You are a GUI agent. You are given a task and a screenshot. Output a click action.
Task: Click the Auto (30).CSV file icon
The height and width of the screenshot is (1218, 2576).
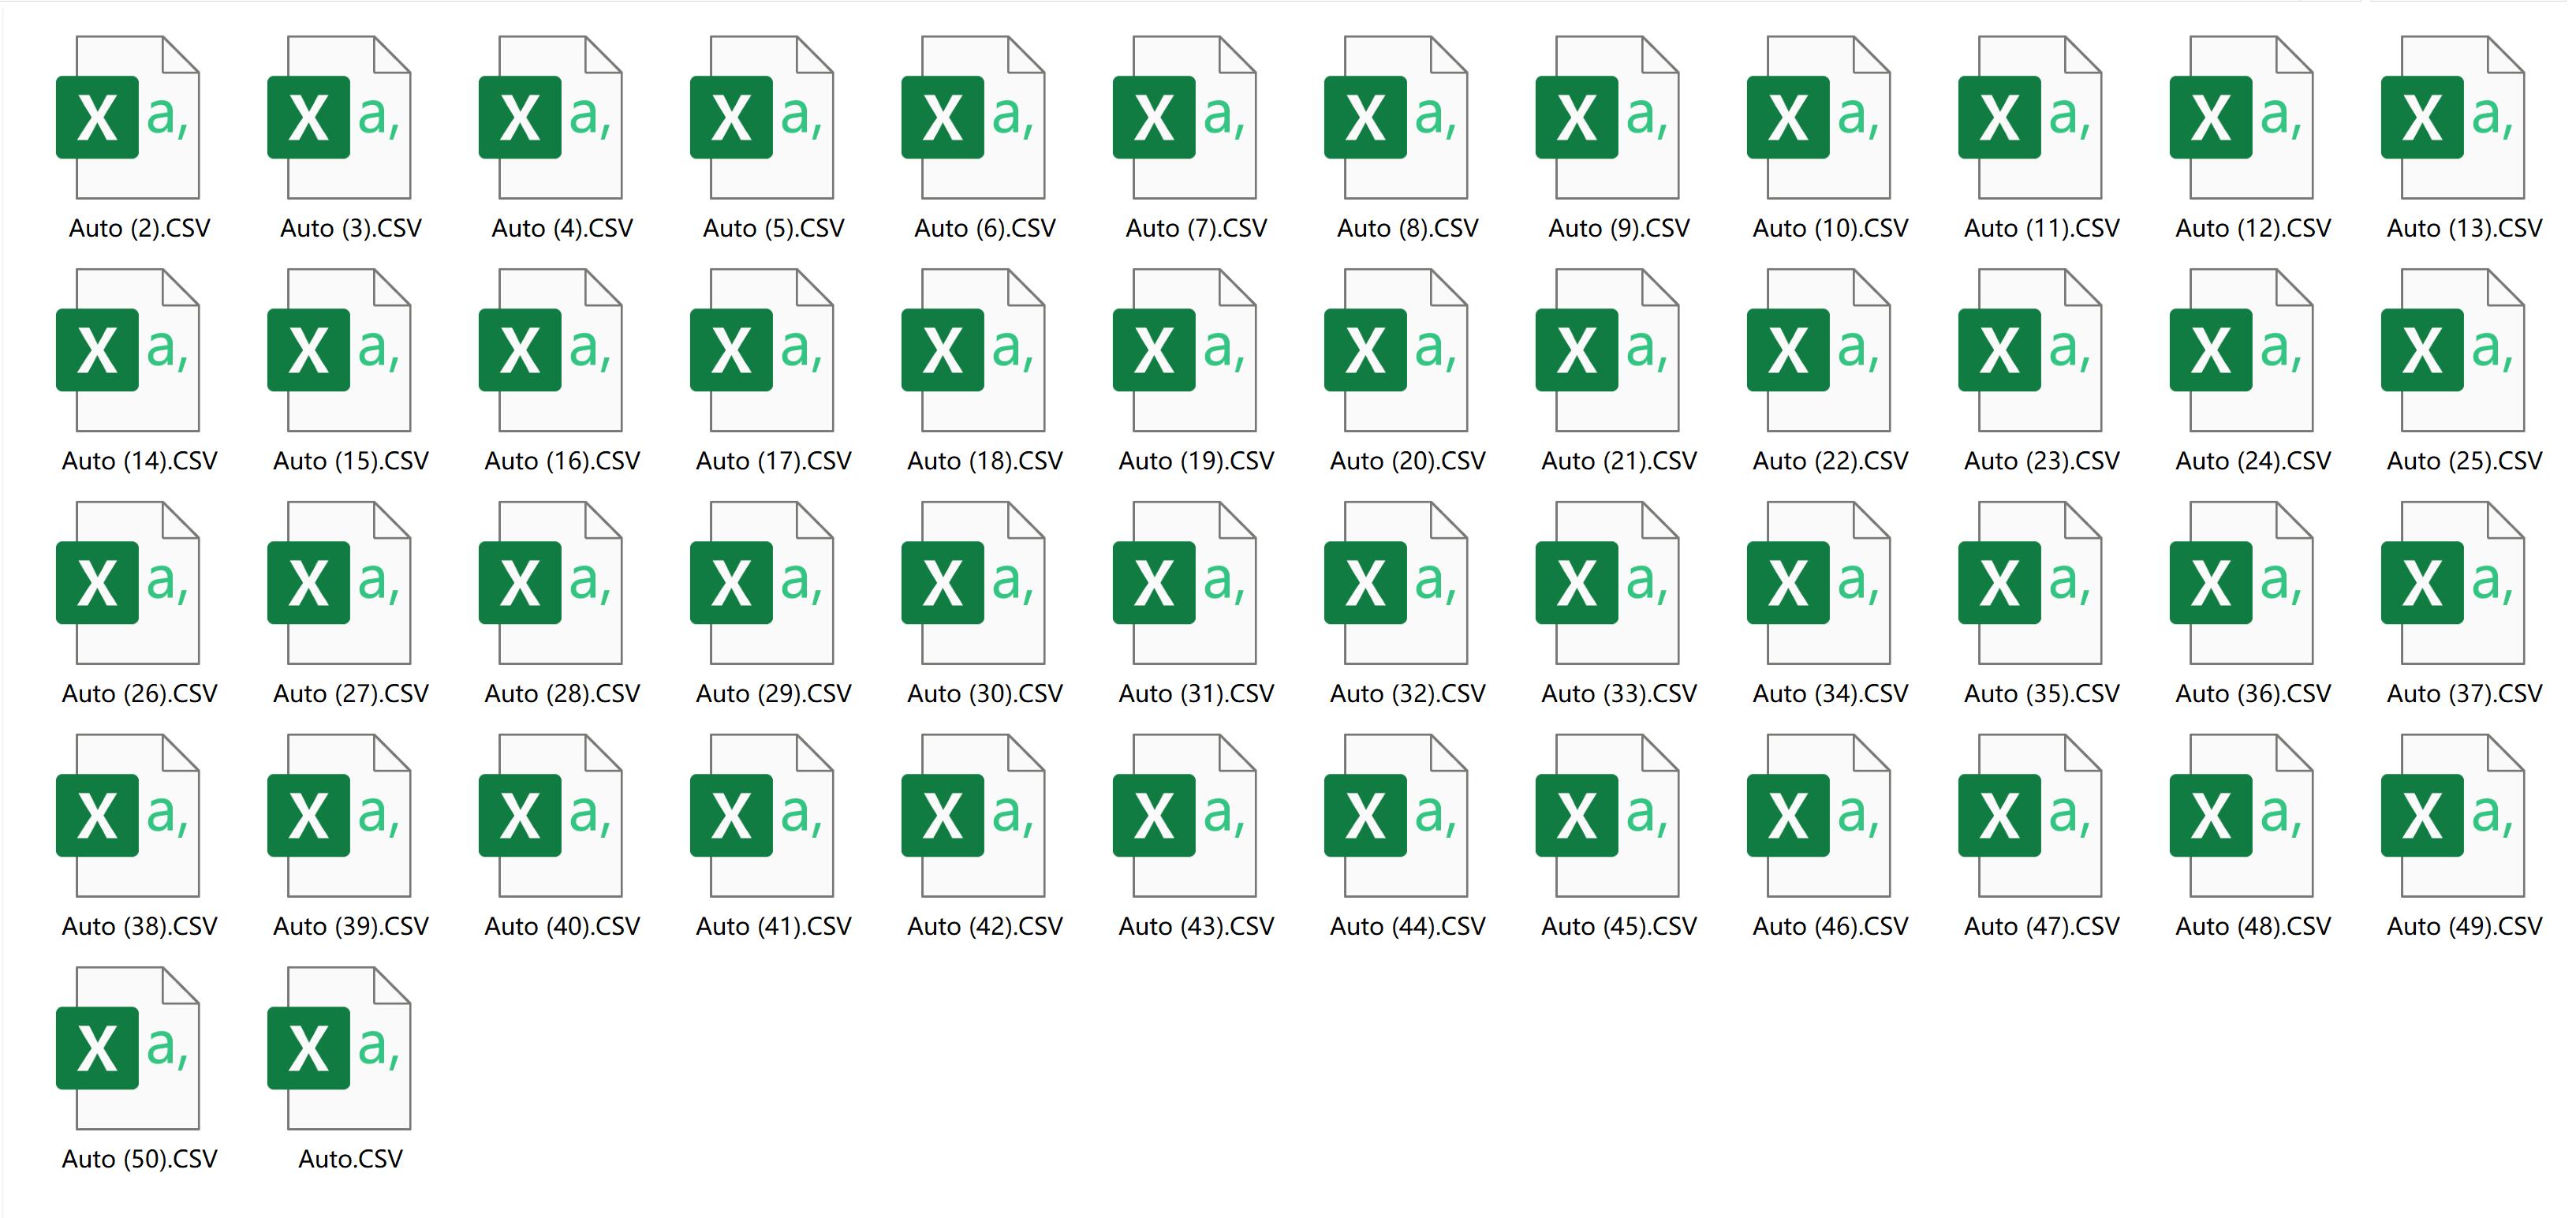pyautogui.click(x=973, y=583)
